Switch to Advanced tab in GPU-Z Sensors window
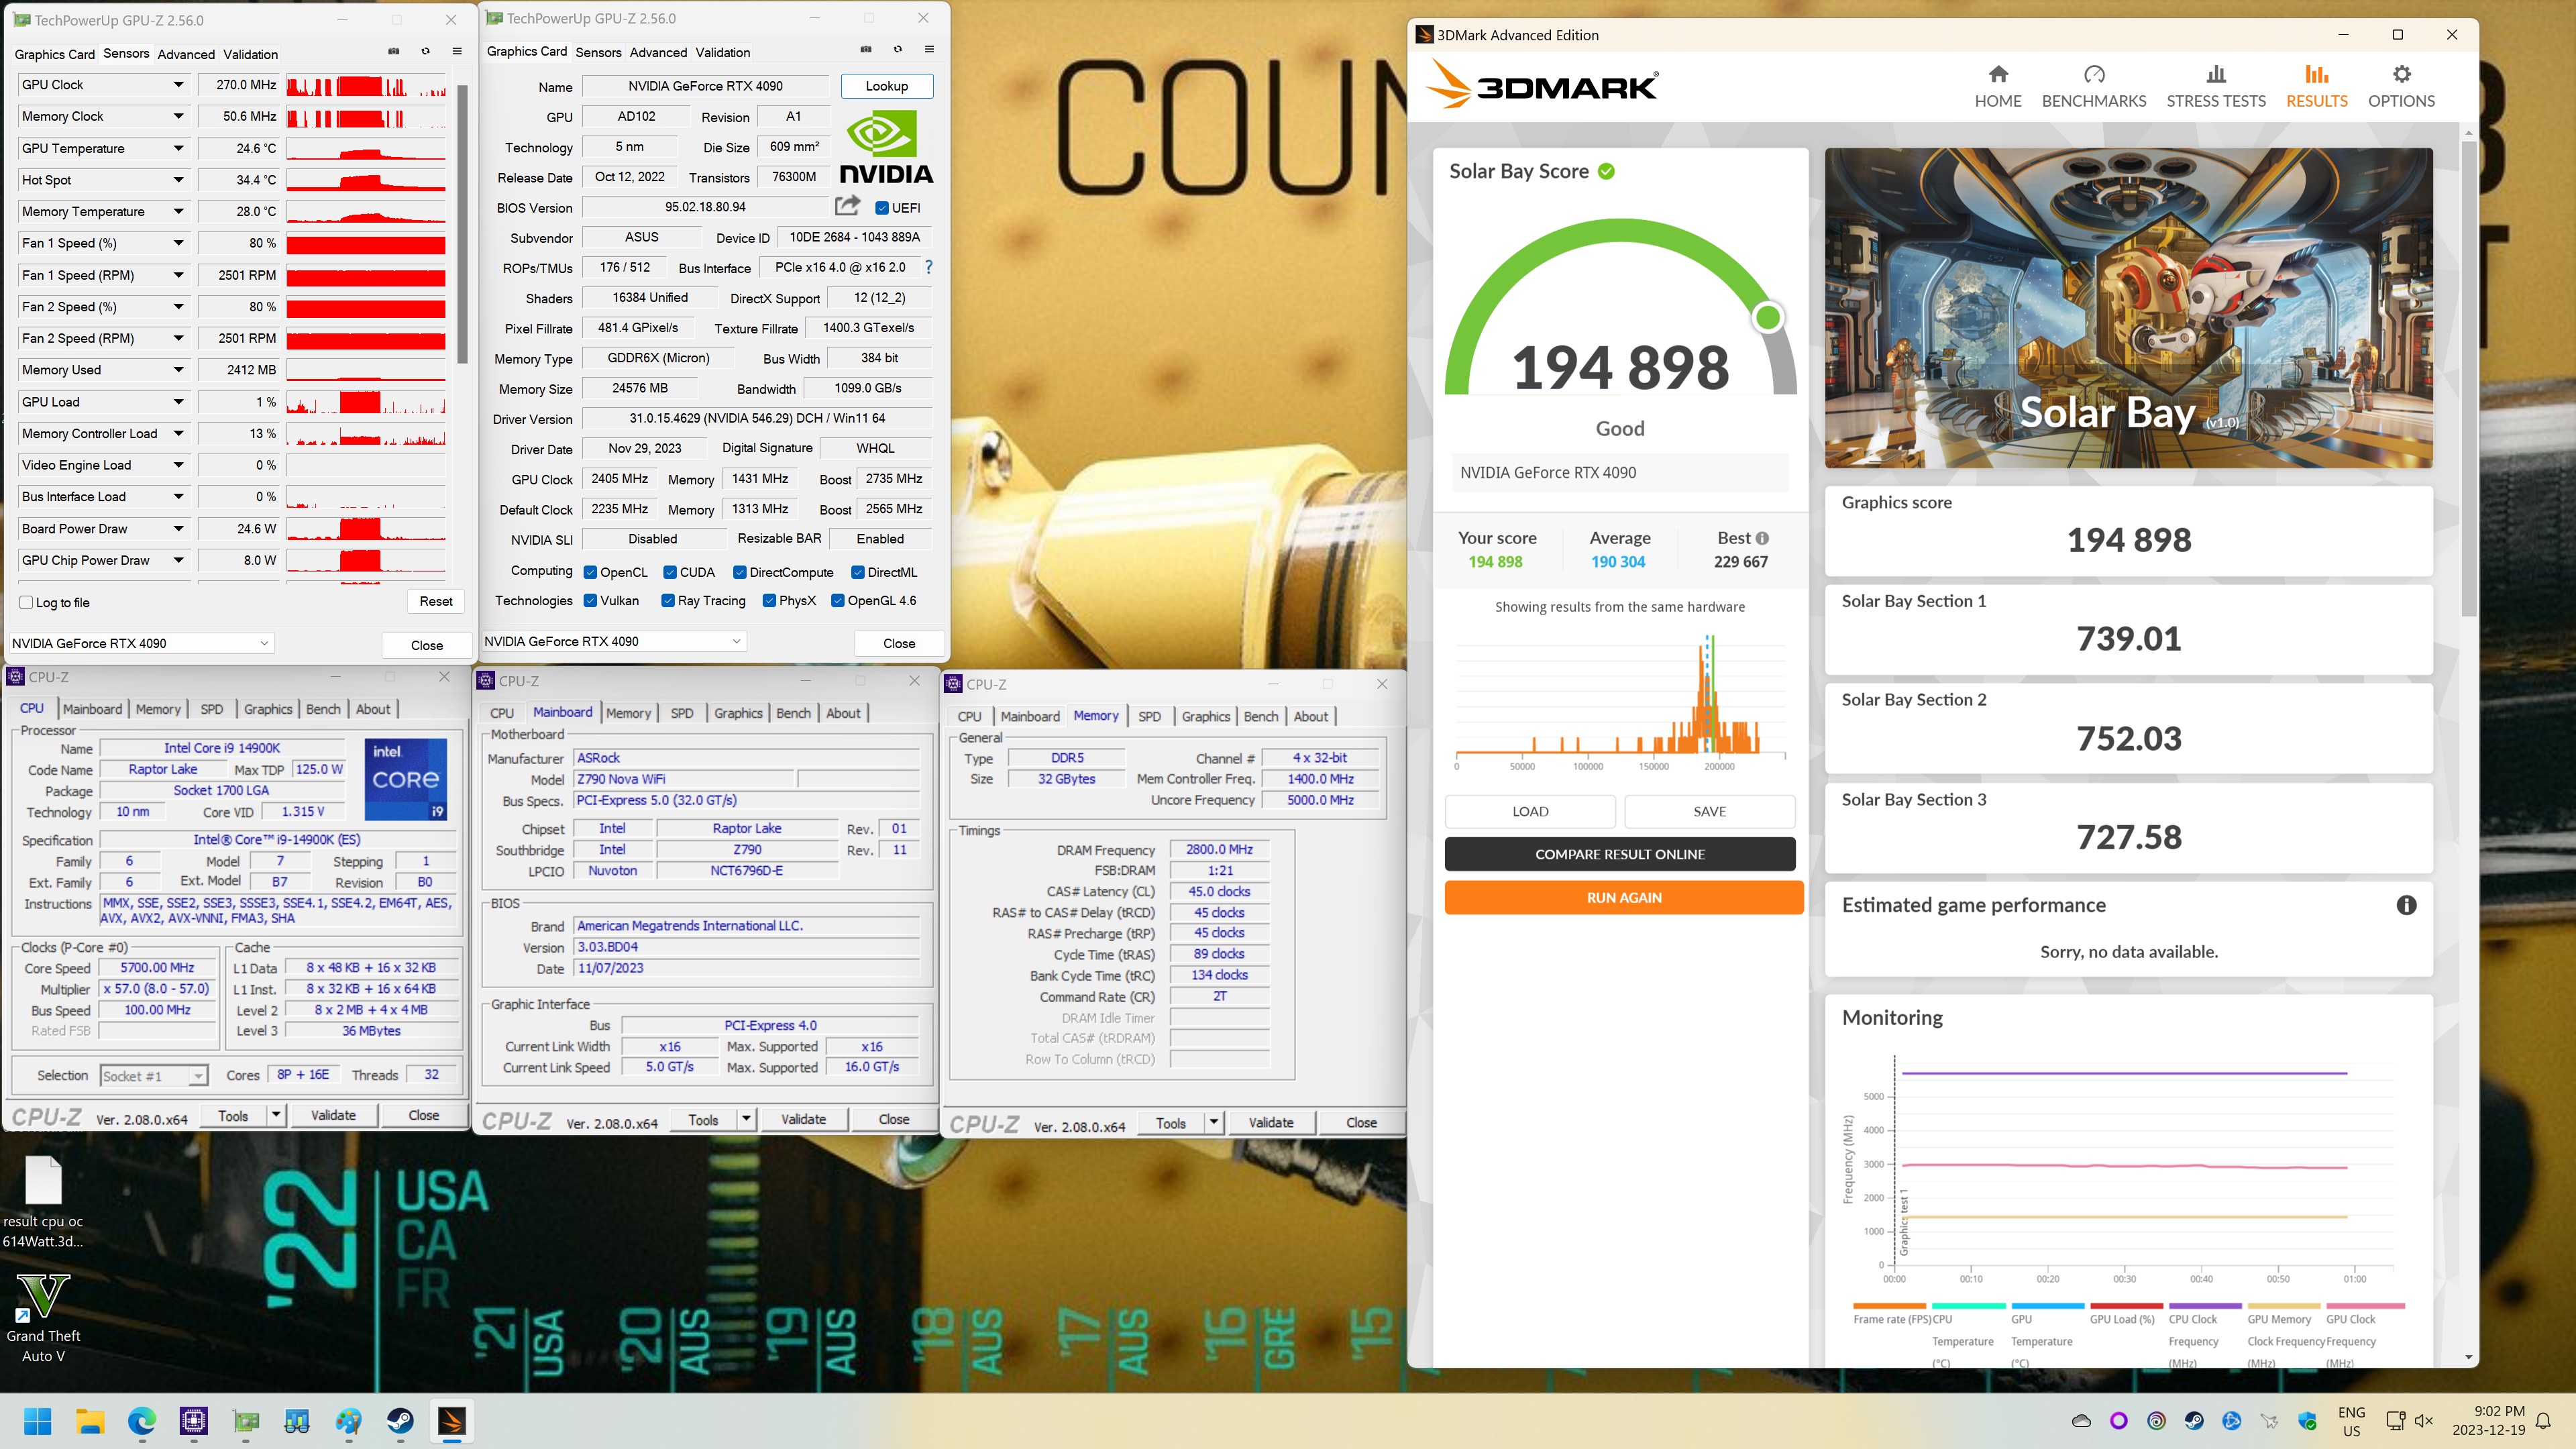 [x=186, y=54]
